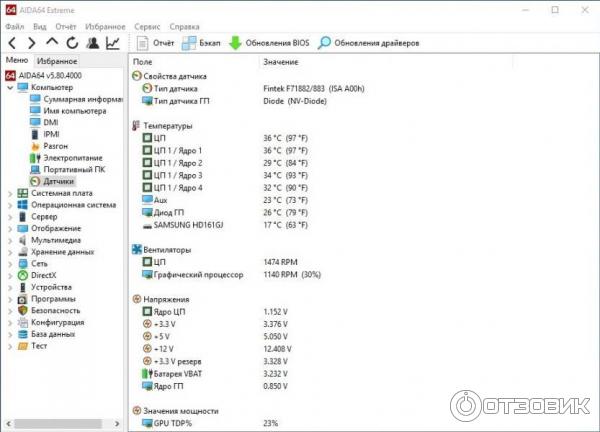This screenshot has height=432, width=600.
Task: Go forward with the right arrow
Action: pos(32,43)
